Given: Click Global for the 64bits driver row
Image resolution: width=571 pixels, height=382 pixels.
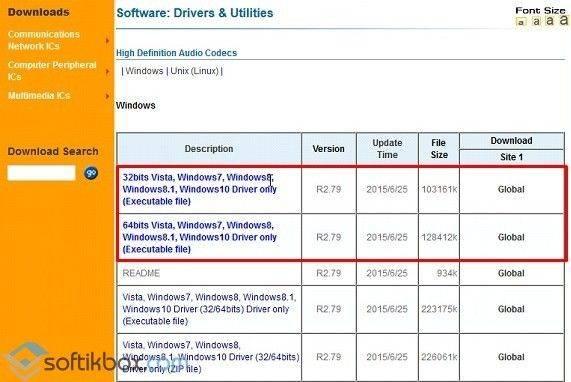Looking at the screenshot, I should [x=511, y=237].
